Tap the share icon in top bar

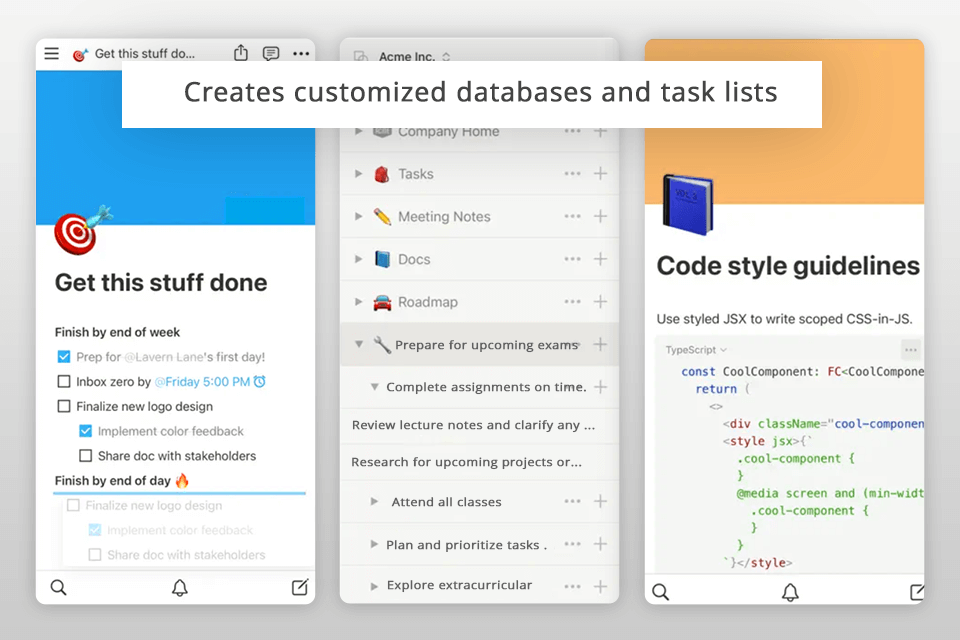point(241,54)
